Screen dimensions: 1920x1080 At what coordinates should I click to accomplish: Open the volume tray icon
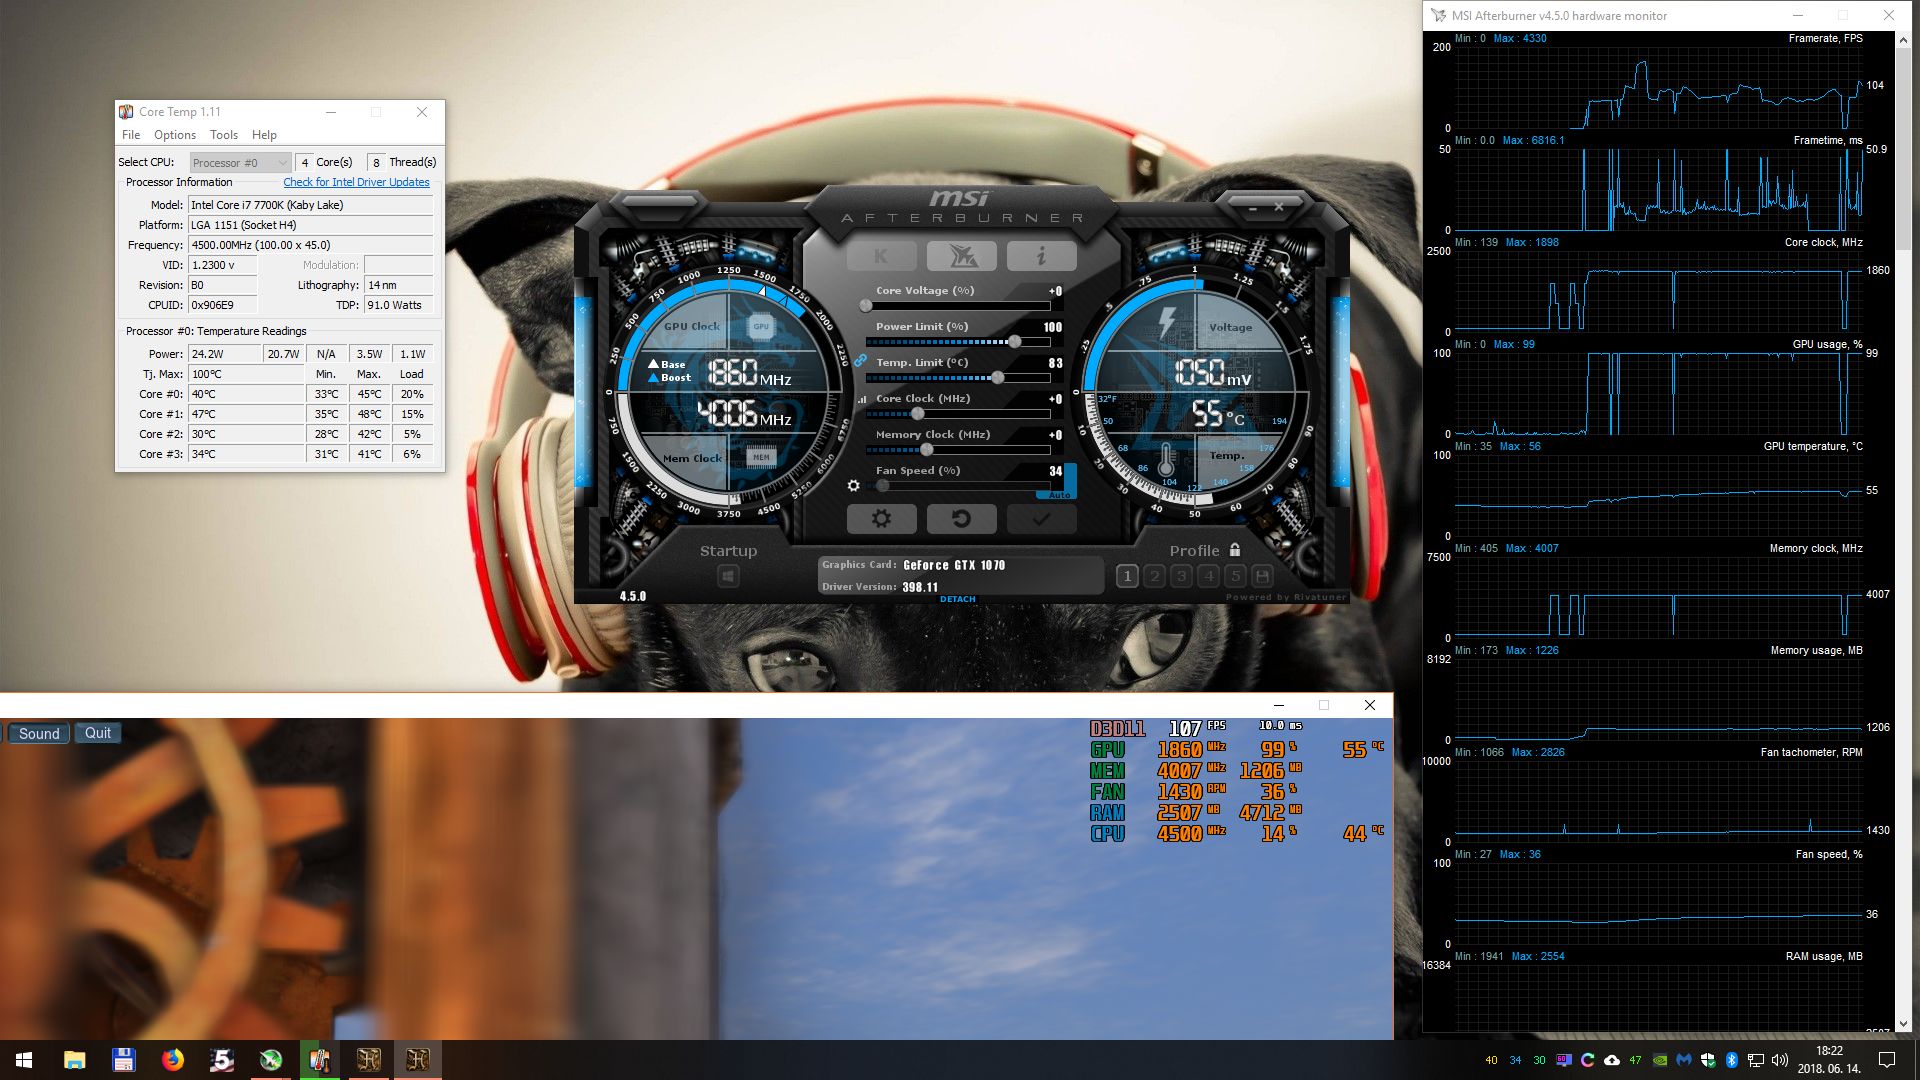(1780, 1060)
